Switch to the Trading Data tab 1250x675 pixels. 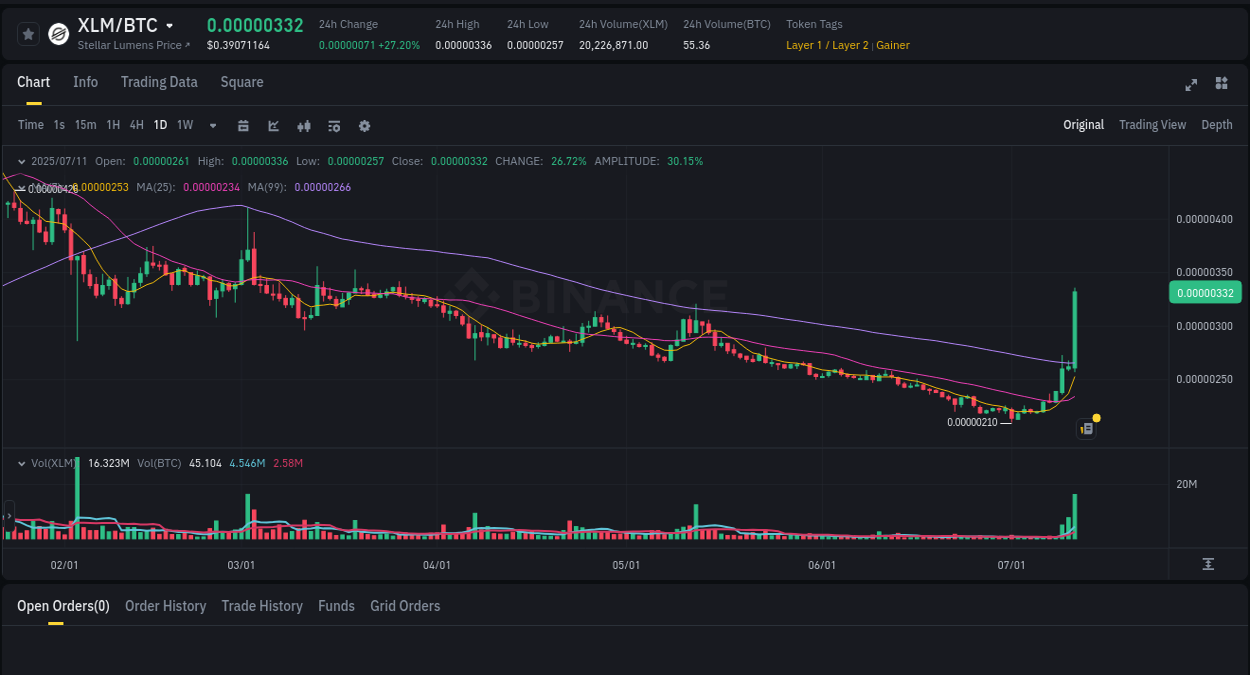tap(159, 82)
